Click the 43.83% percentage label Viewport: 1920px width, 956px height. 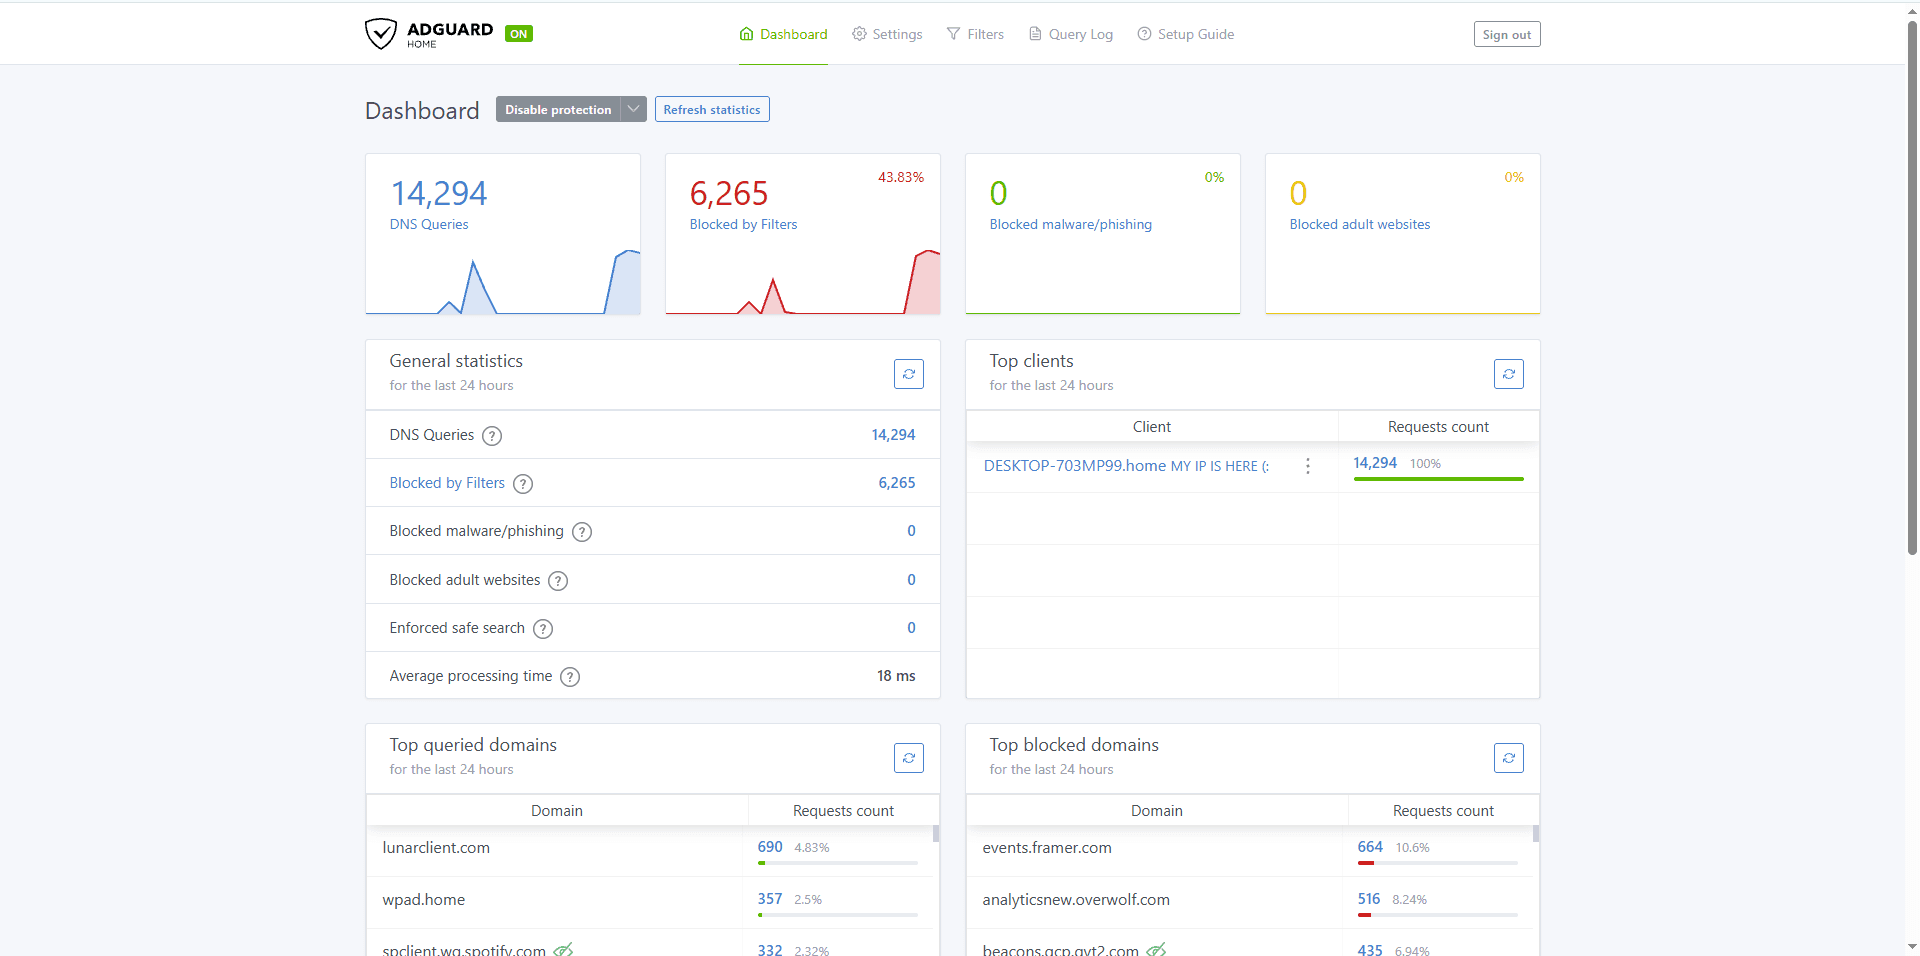click(901, 177)
